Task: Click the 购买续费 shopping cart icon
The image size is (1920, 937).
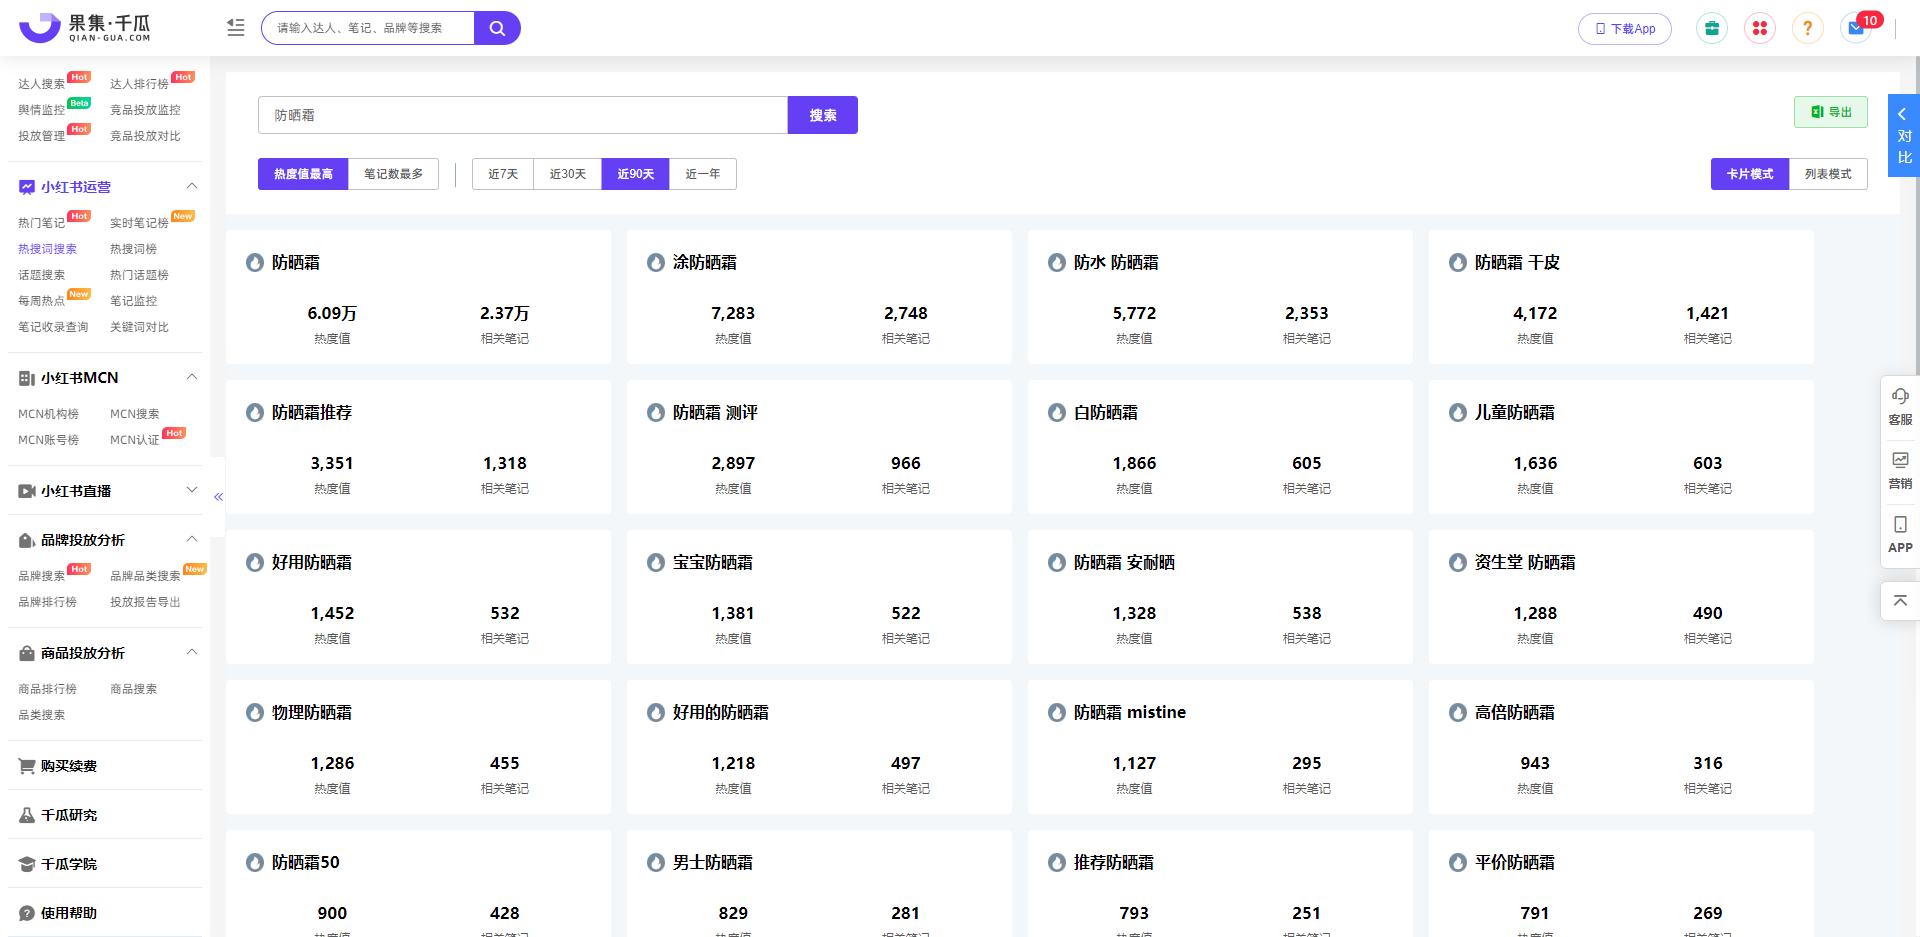Action: tap(27, 766)
